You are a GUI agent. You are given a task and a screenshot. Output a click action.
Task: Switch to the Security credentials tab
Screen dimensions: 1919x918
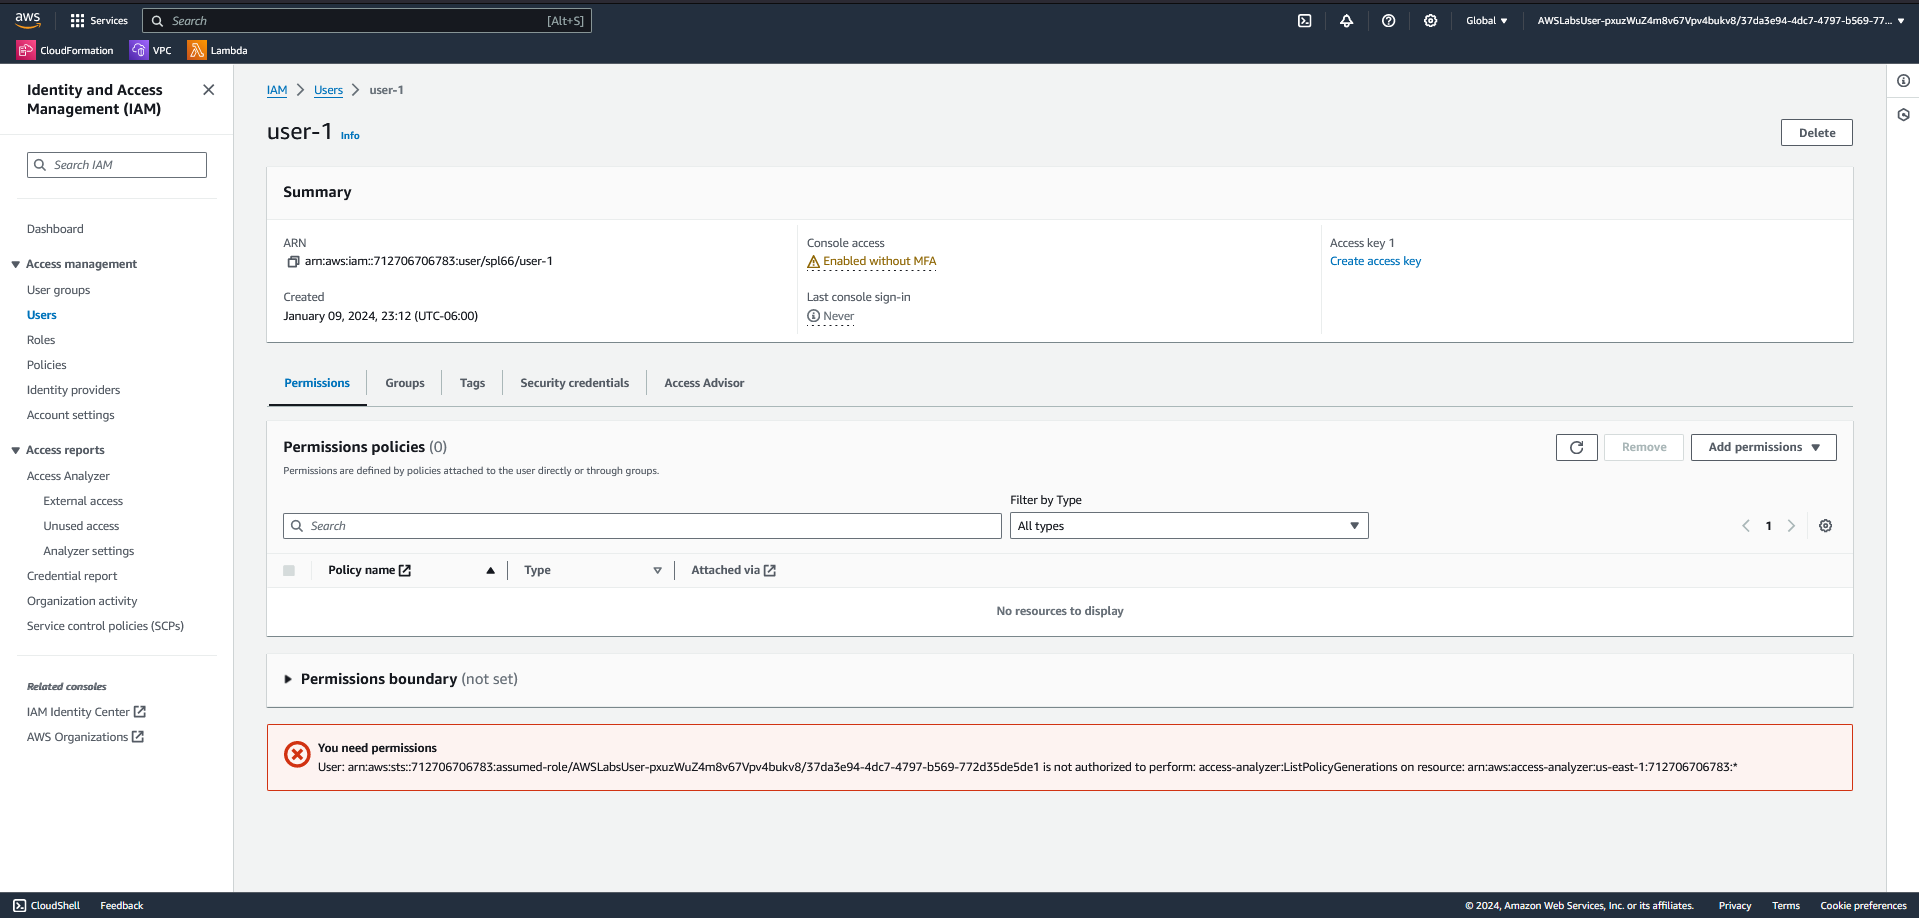tap(574, 382)
